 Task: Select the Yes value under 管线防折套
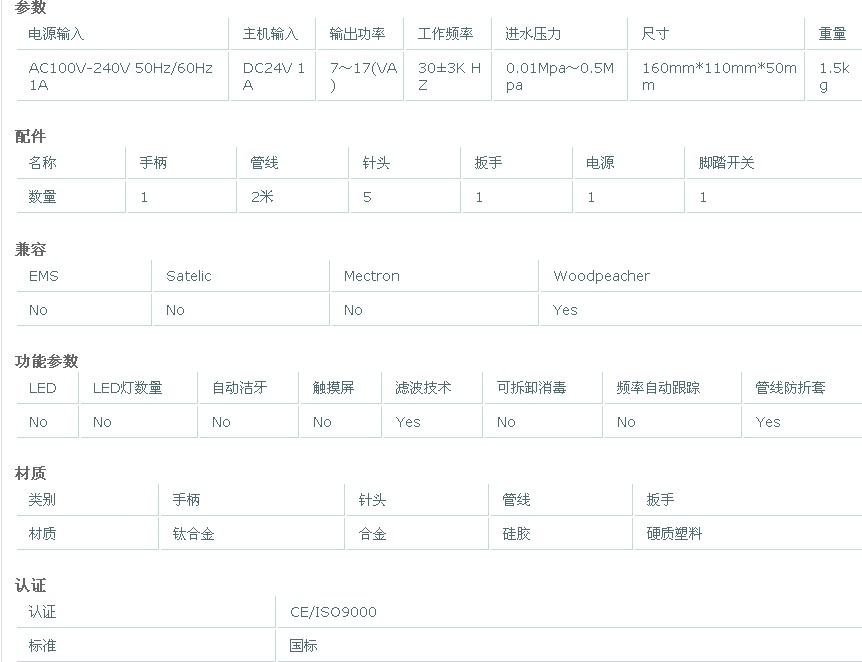click(768, 422)
